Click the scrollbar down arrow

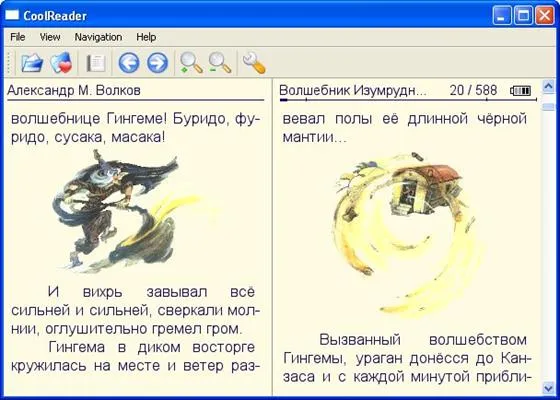click(548, 388)
